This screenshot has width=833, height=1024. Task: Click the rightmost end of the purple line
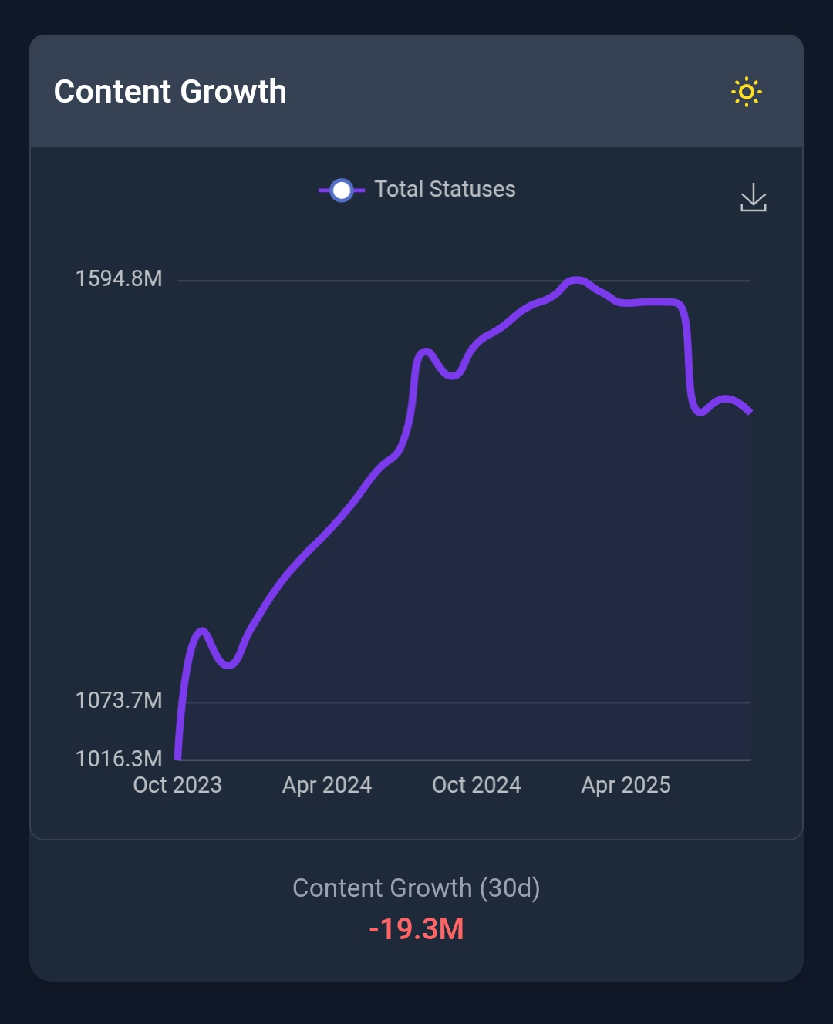[x=749, y=410]
